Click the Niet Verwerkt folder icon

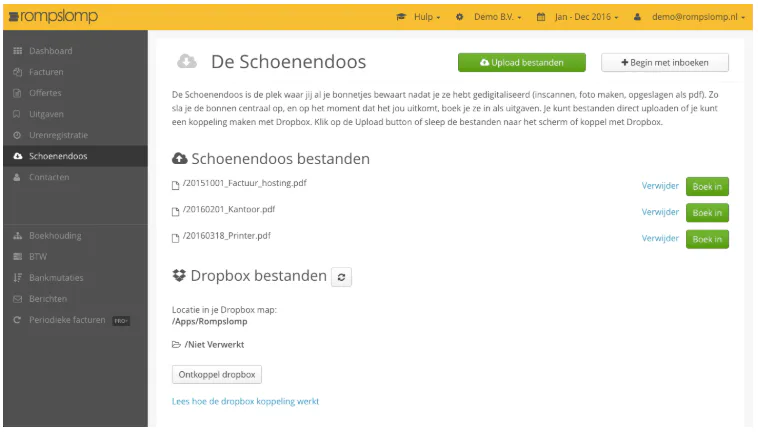pos(176,345)
